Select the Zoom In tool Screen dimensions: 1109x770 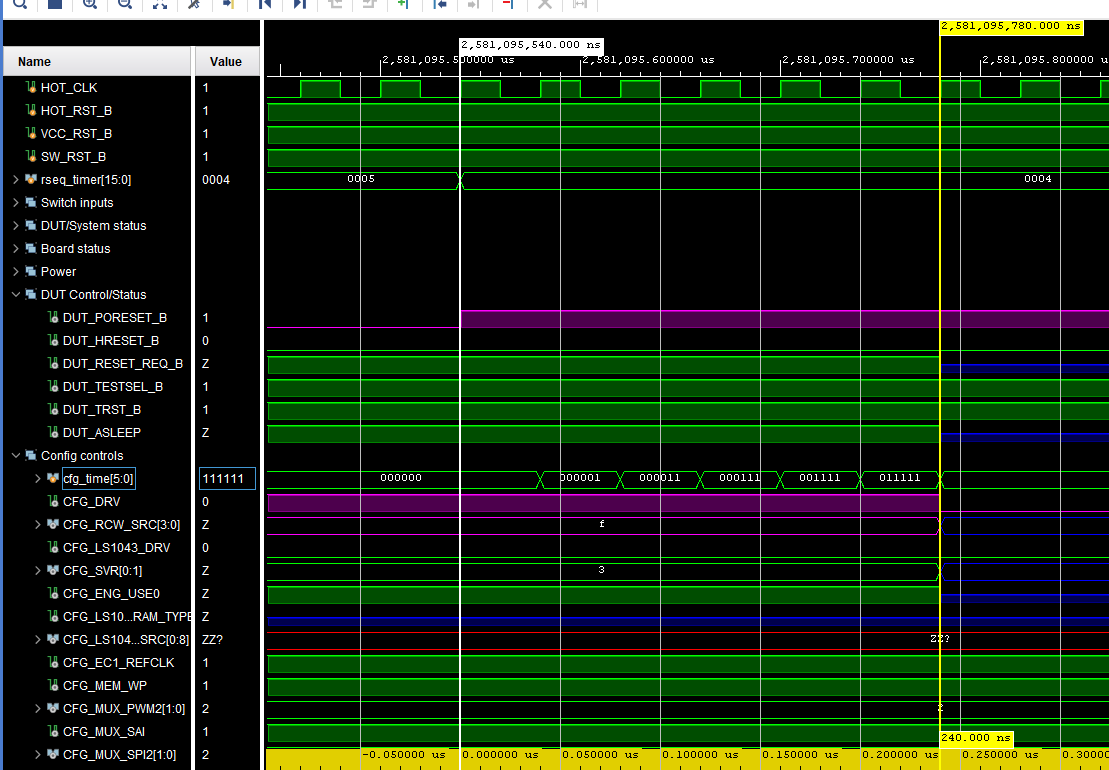coord(89,5)
